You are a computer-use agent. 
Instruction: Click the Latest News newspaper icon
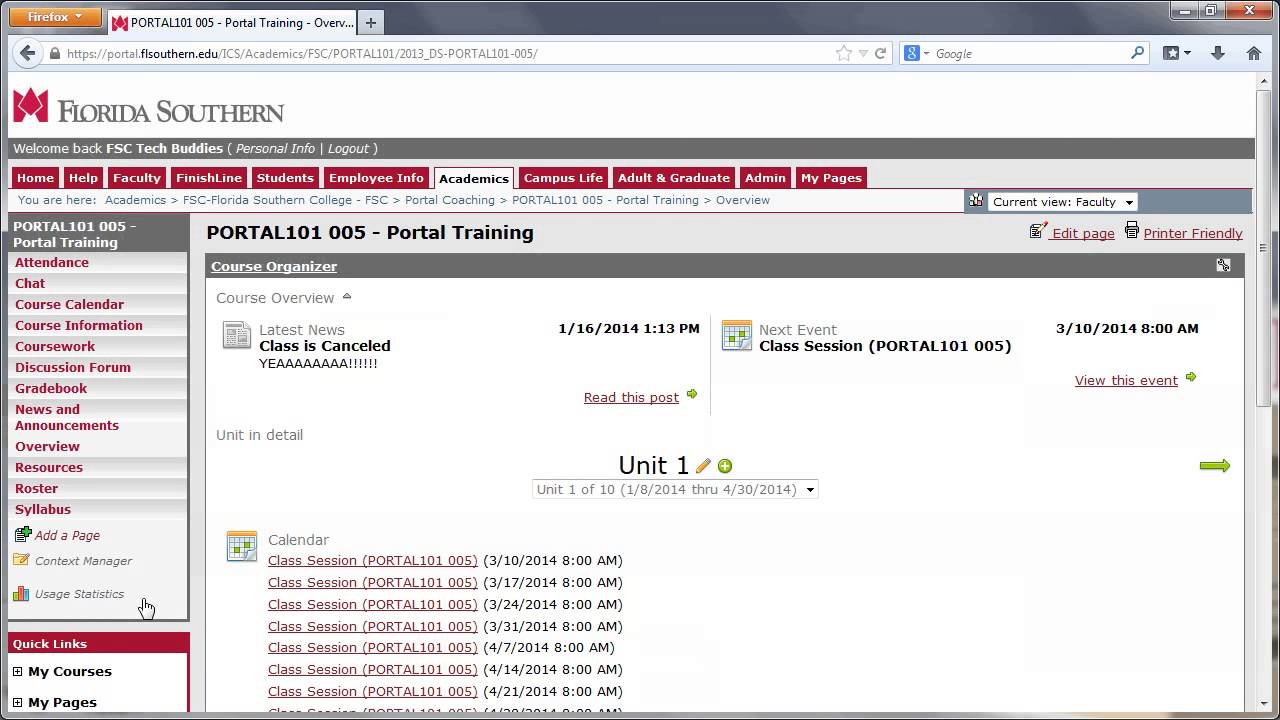click(237, 335)
